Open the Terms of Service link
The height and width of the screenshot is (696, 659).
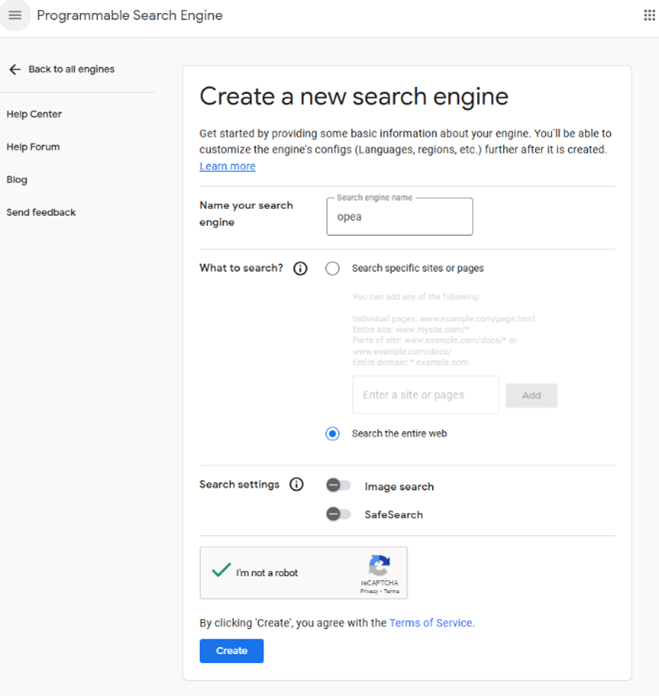tap(431, 623)
